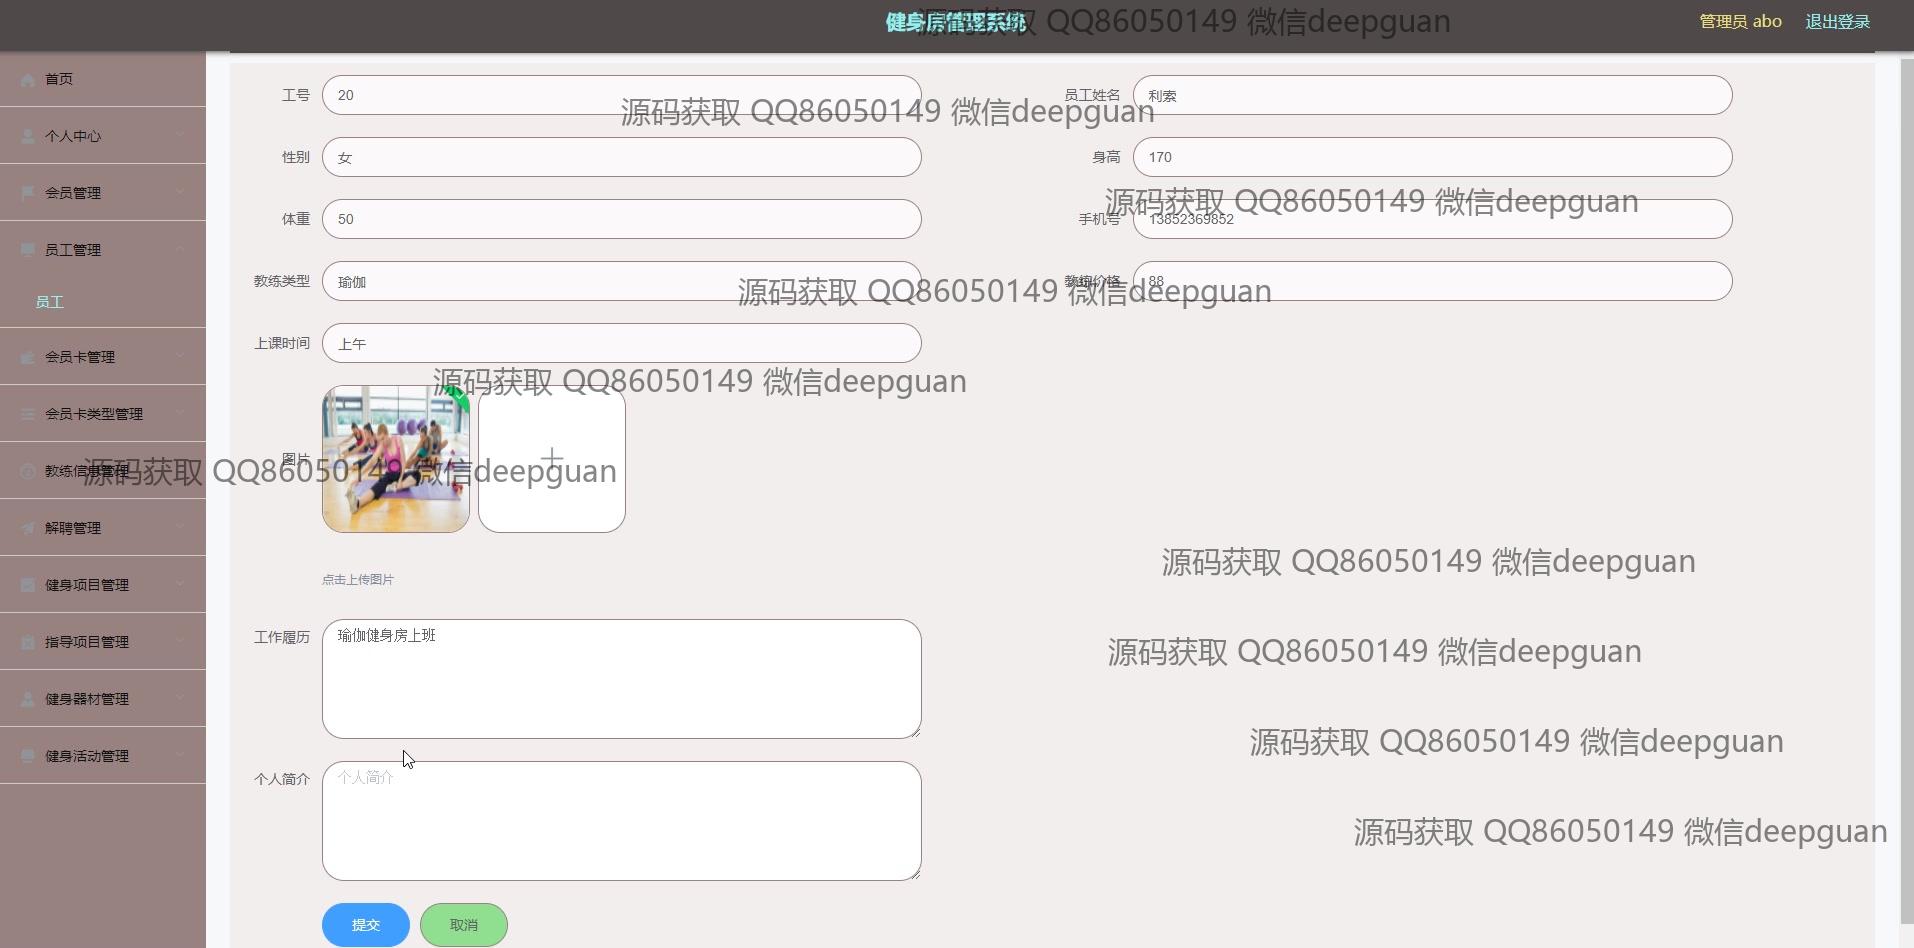Collapse the 员工管理 menu arrow
1914x948 pixels.
pyautogui.click(x=180, y=250)
